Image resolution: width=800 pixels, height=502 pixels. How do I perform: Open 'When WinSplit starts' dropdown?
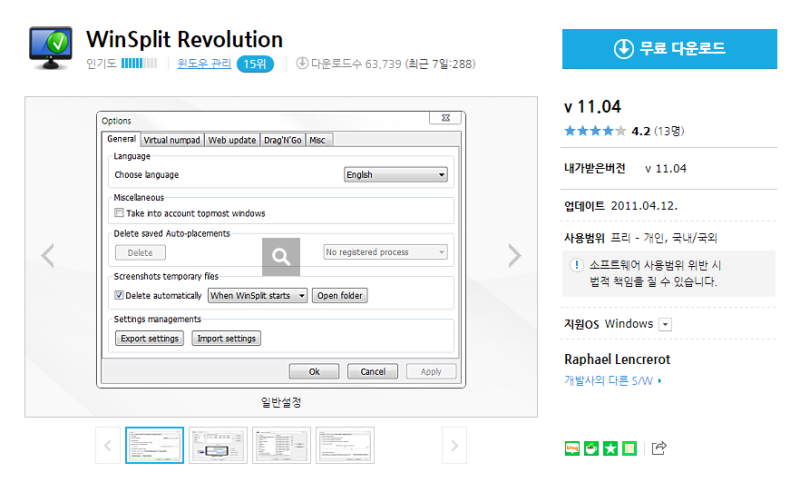[258, 295]
